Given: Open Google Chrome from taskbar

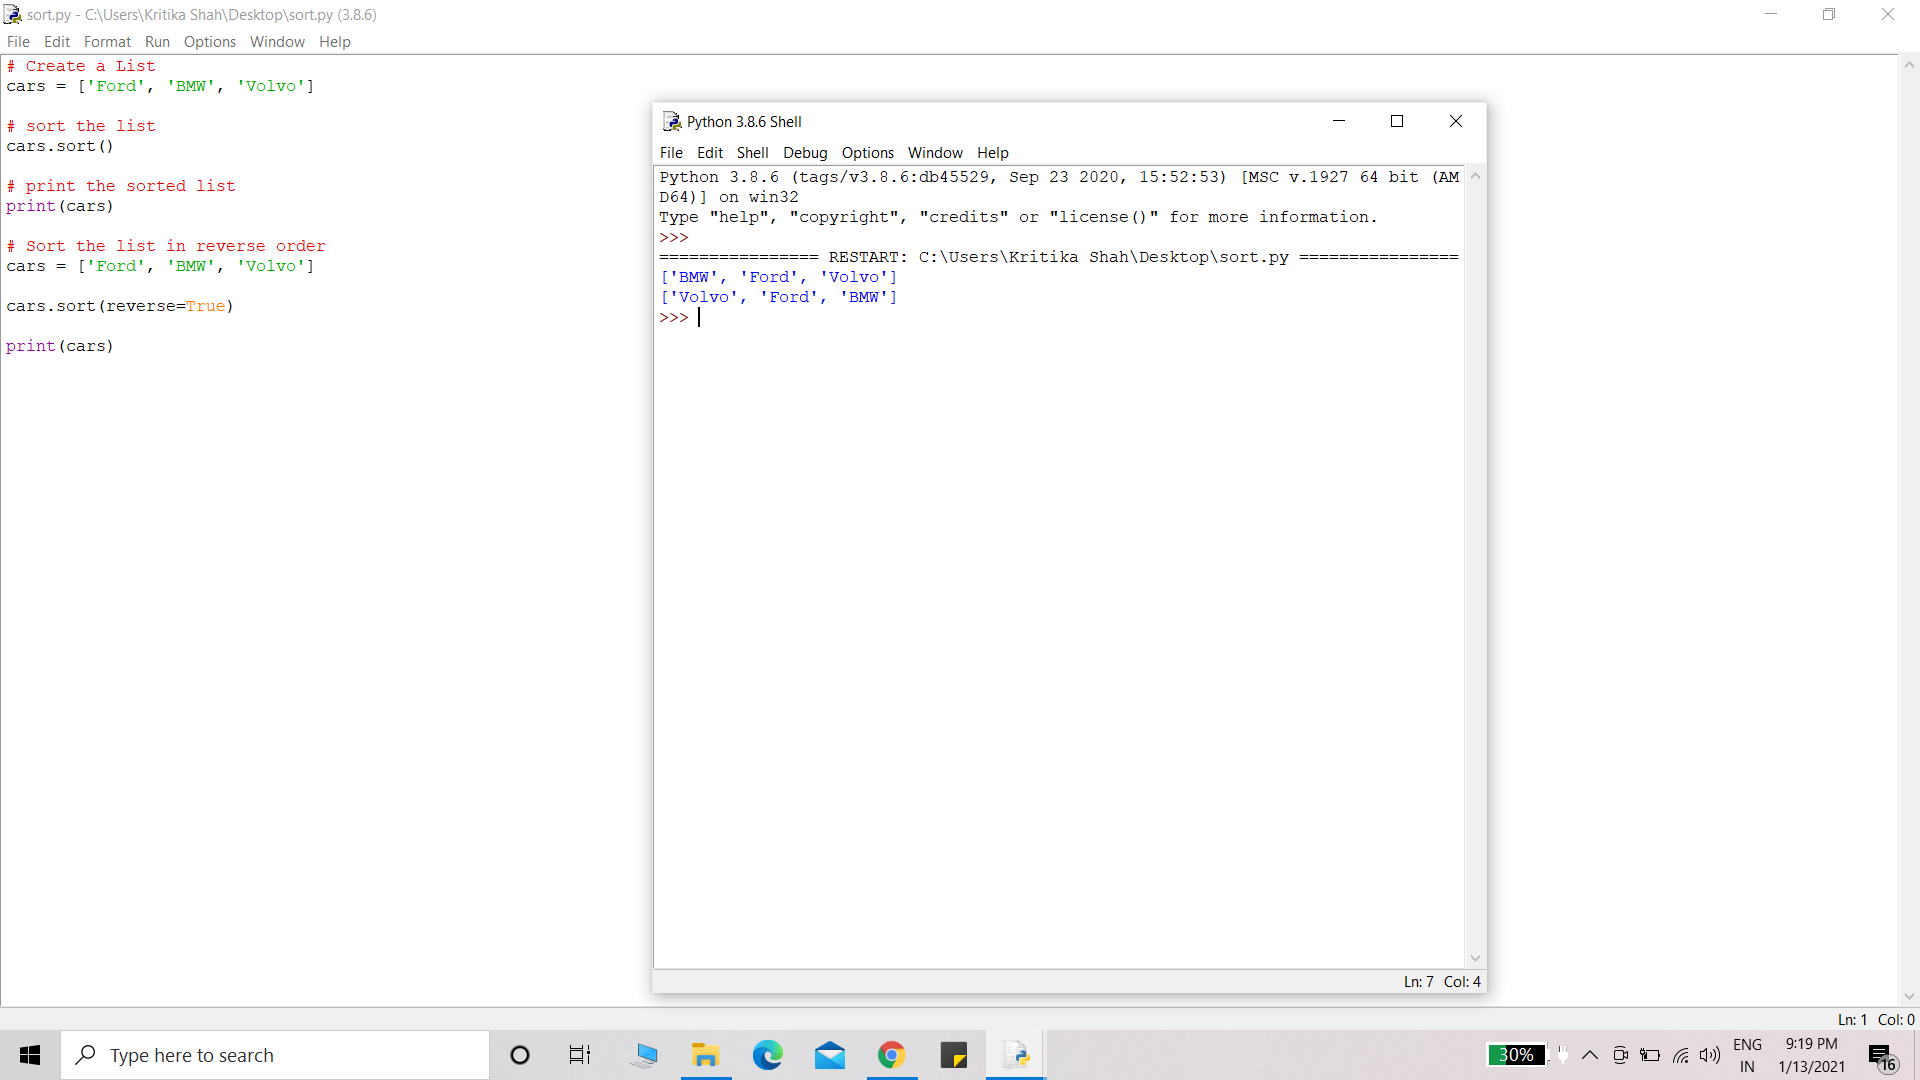Looking at the screenshot, I should click(892, 1055).
